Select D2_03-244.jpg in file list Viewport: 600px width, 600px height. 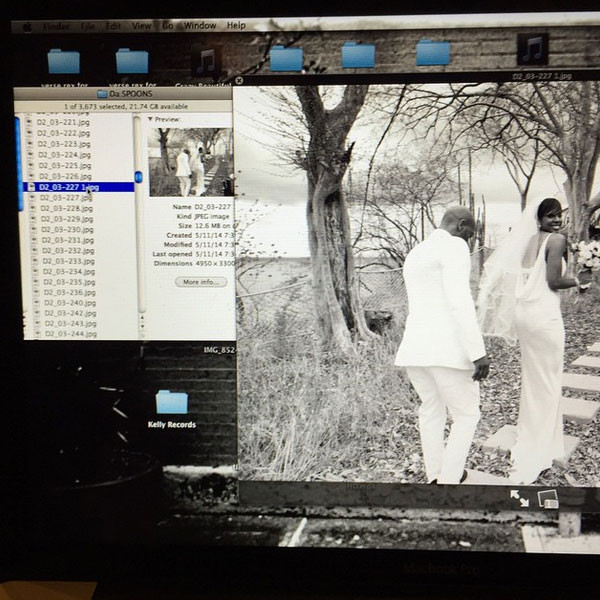coord(68,334)
